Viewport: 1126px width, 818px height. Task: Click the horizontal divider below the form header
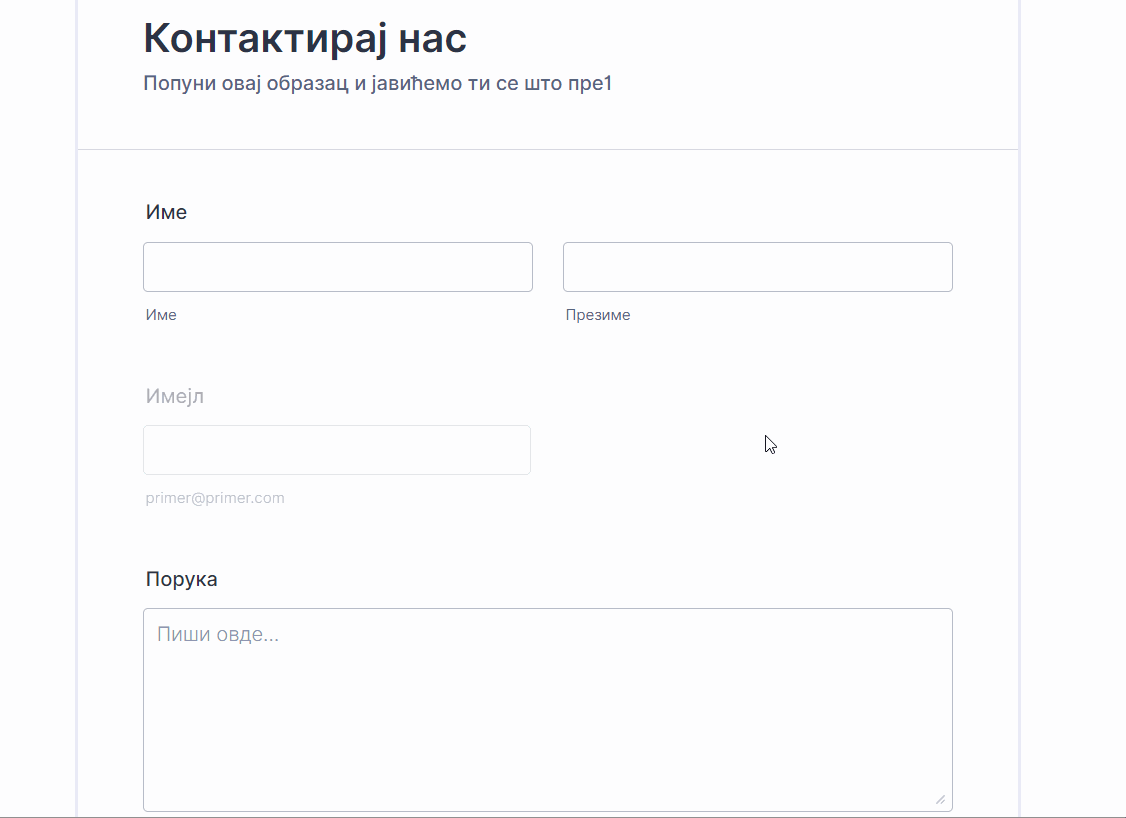[x=547, y=150]
